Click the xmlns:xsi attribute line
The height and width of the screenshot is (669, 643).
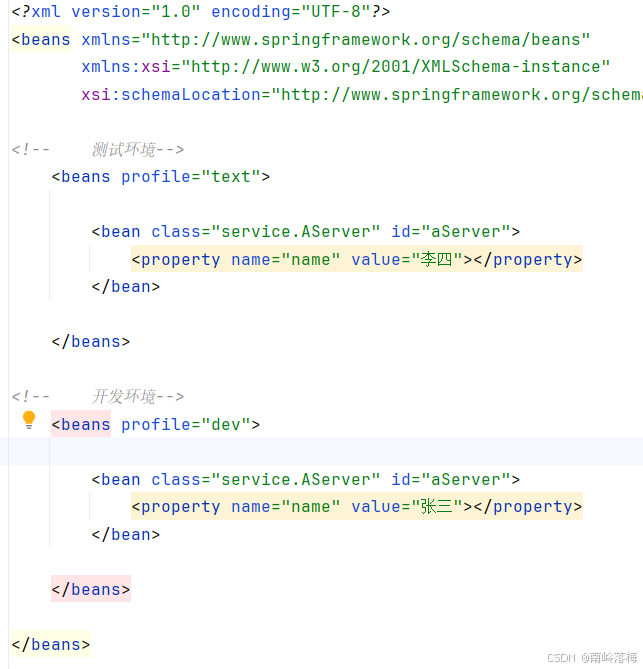click(346, 67)
